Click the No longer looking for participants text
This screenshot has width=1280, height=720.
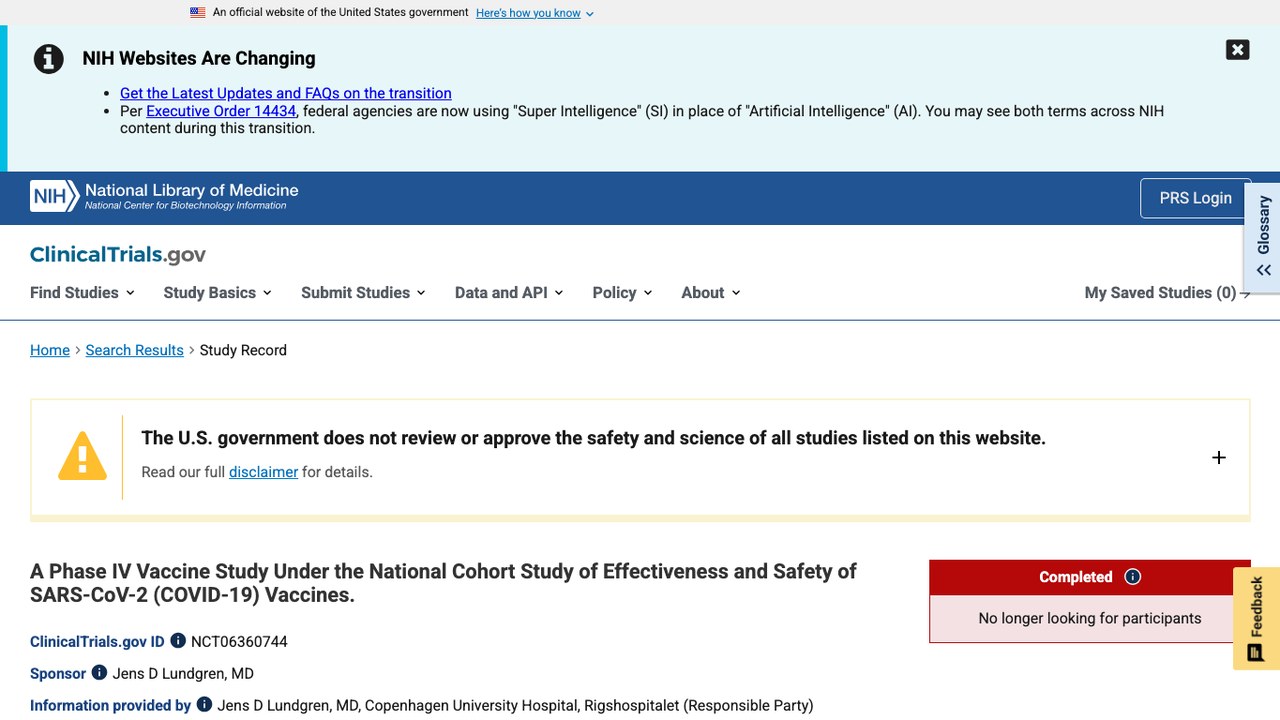pyautogui.click(x=1090, y=618)
